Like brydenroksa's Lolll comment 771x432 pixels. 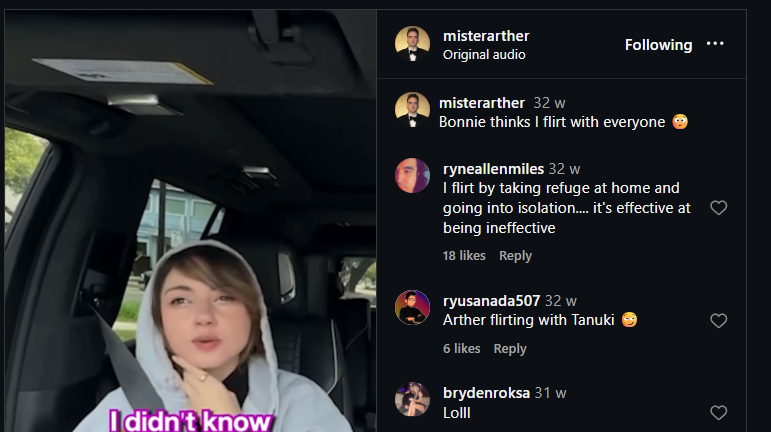click(x=718, y=413)
